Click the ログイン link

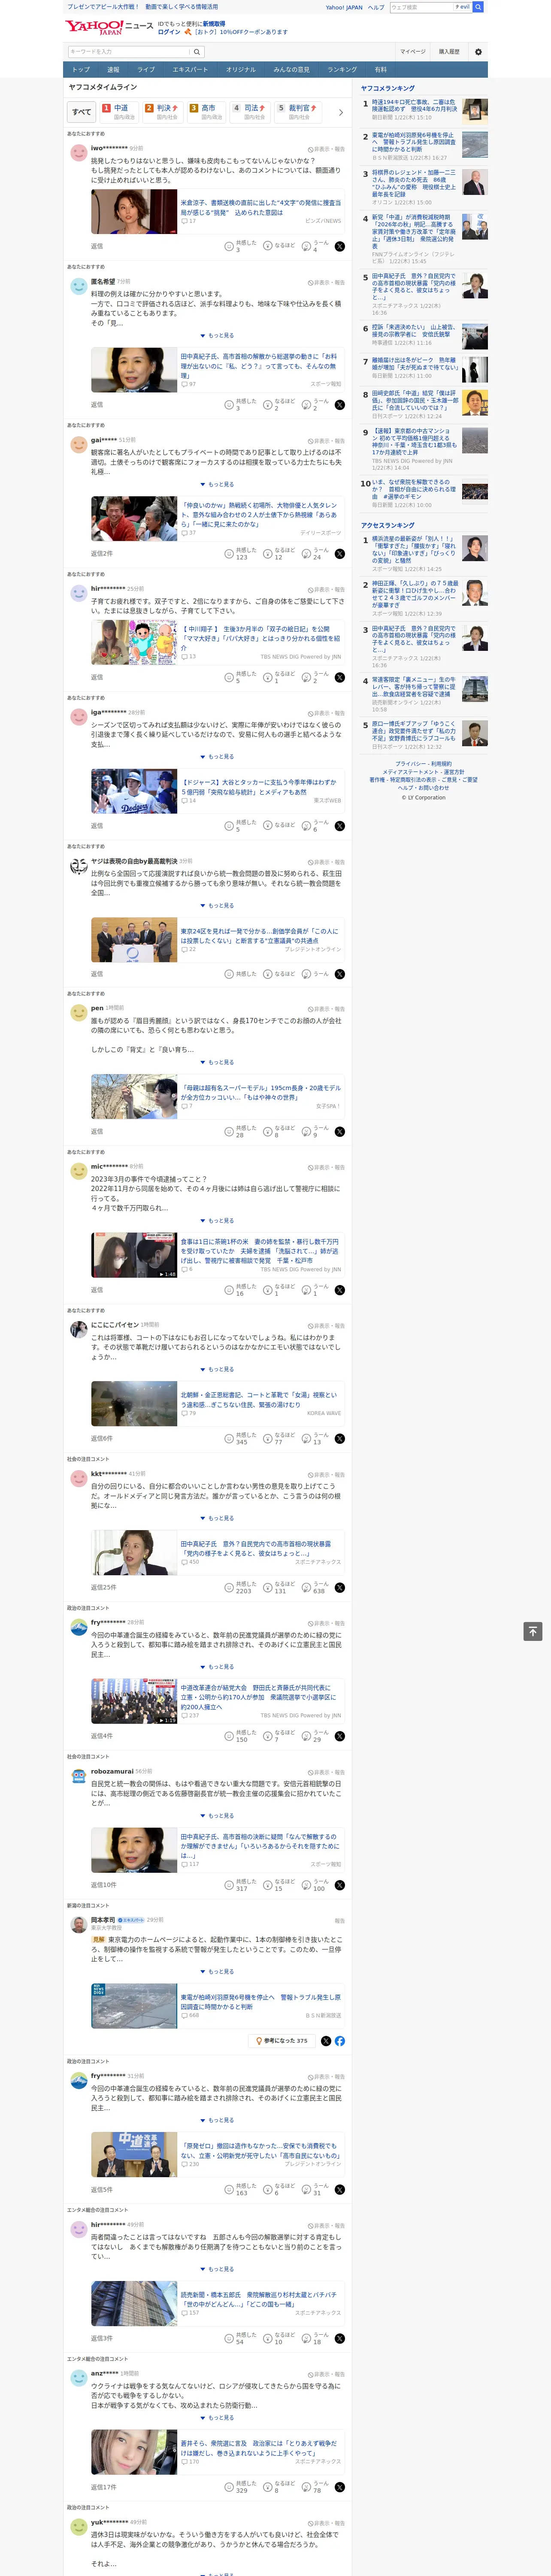pyautogui.click(x=169, y=32)
